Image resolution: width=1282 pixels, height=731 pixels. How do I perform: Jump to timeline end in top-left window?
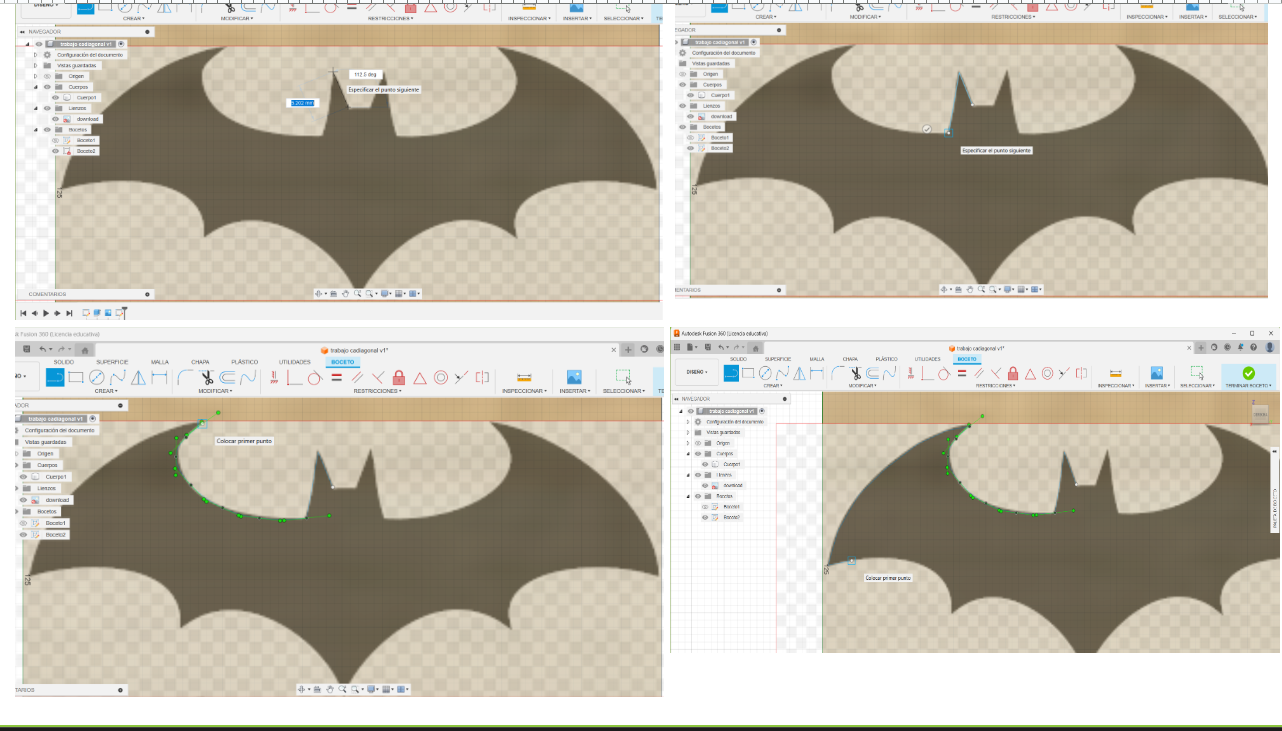[70, 313]
